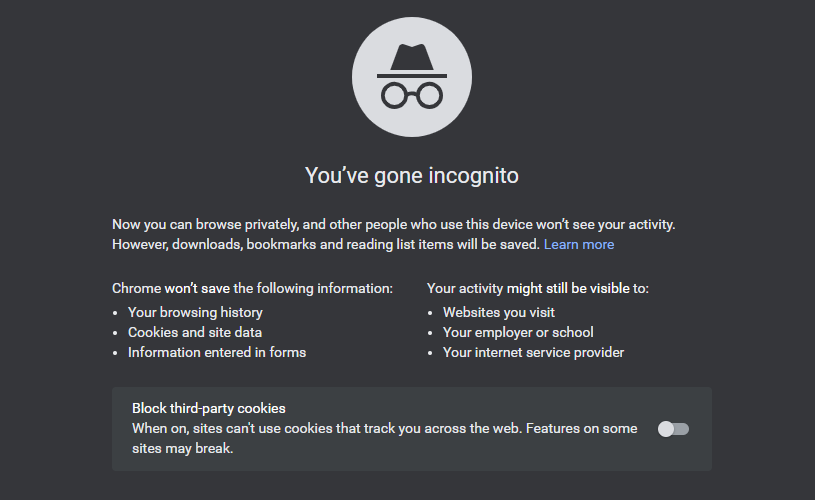815x500 pixels.
Task: Click the Block third-party cookies title
Action: (x=209, y=408)
